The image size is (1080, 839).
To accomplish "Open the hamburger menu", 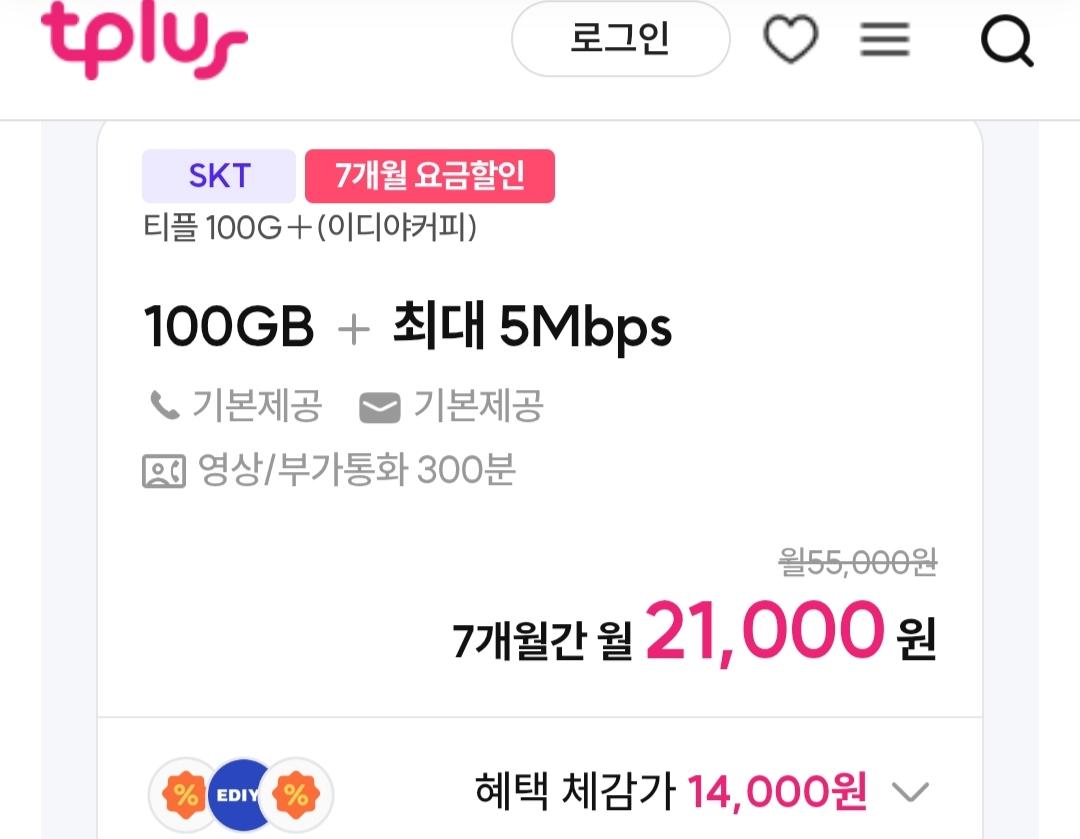I will [x=885, y=41].
